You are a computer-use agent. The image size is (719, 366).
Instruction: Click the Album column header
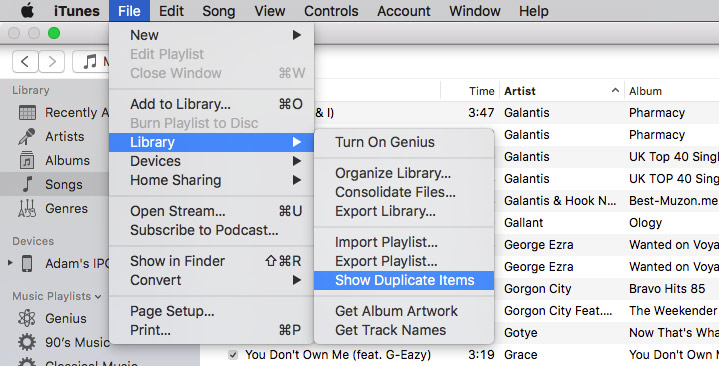[645, 91]
